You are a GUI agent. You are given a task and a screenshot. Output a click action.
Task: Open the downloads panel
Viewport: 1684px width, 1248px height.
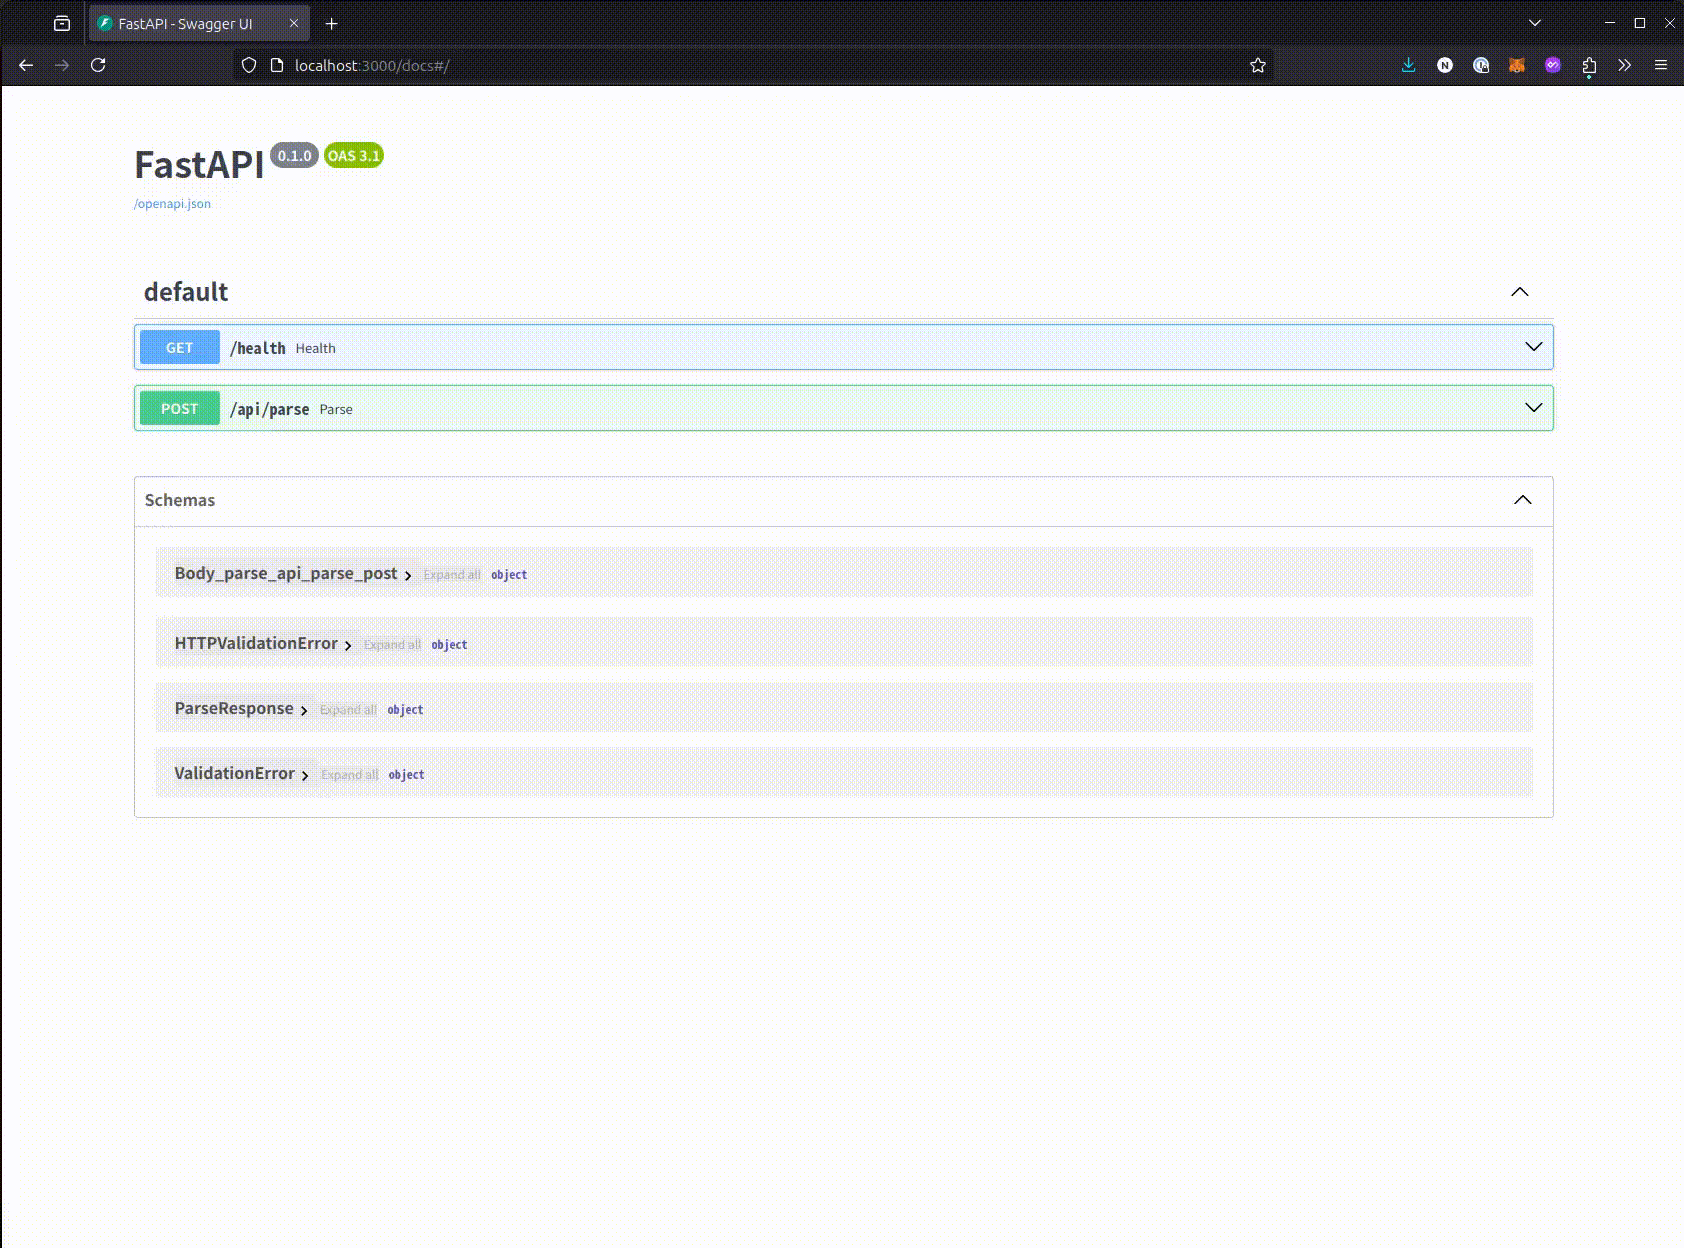[1408, 65]
